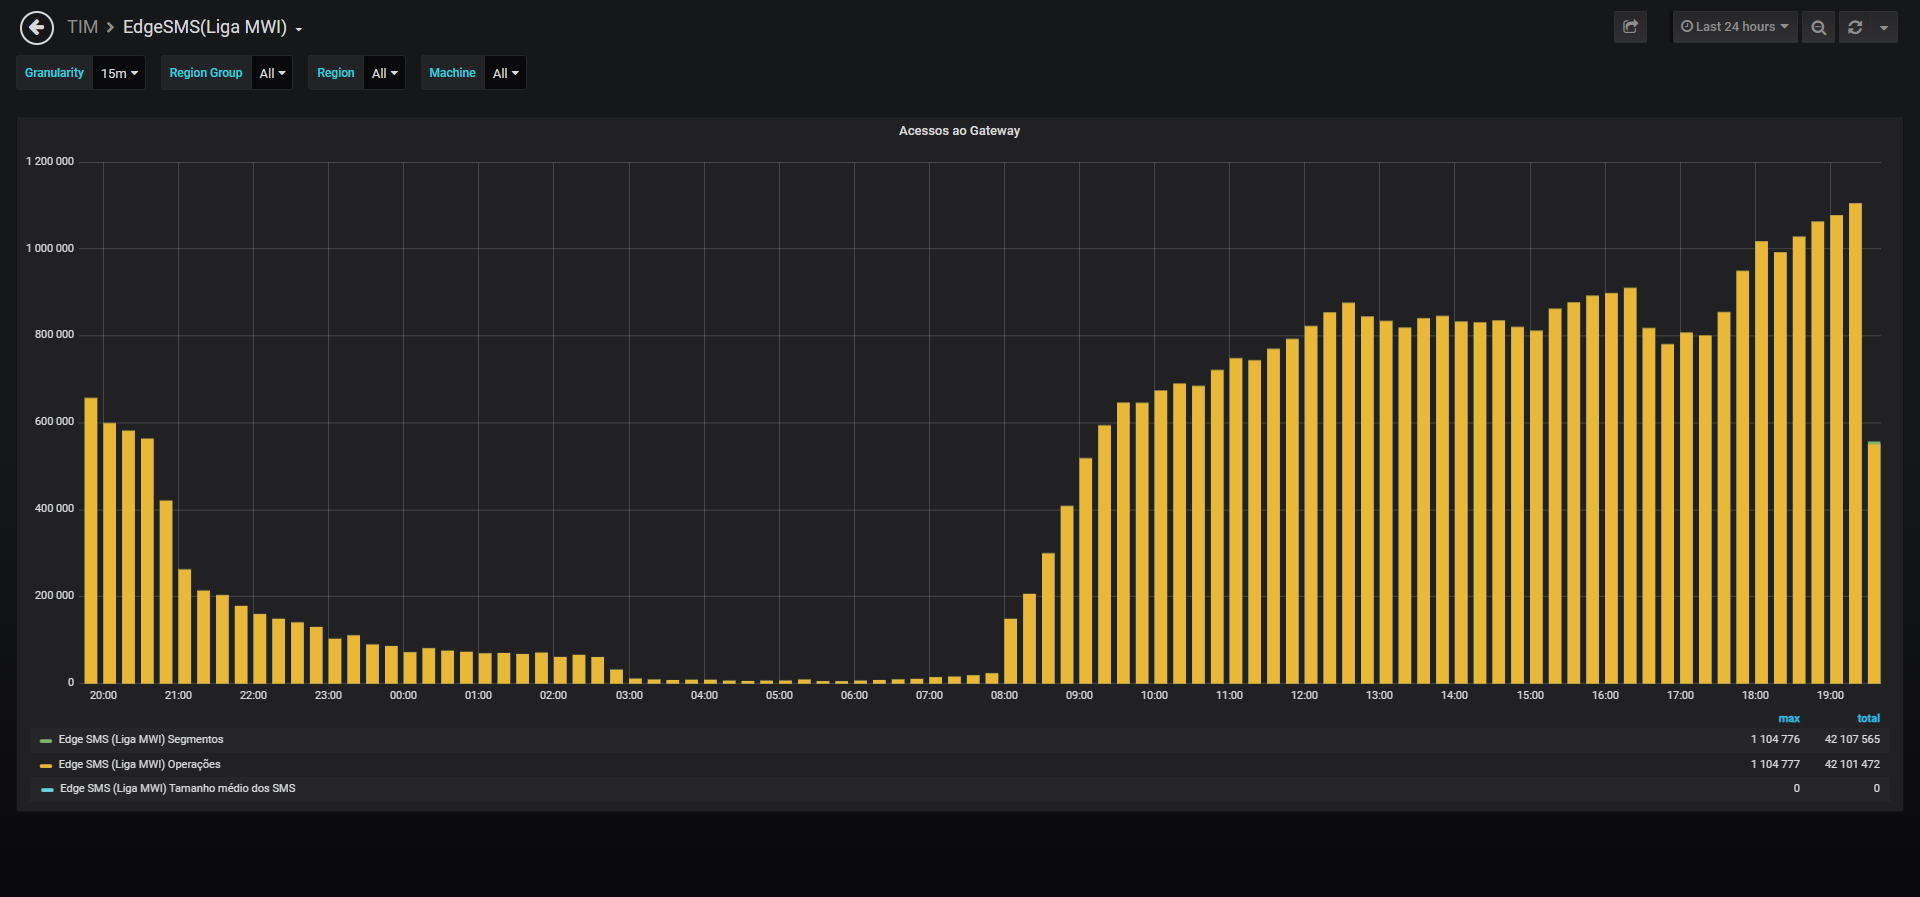Go back using the back arrow icon
The image size is (1920, 897).
click(37, 27)
